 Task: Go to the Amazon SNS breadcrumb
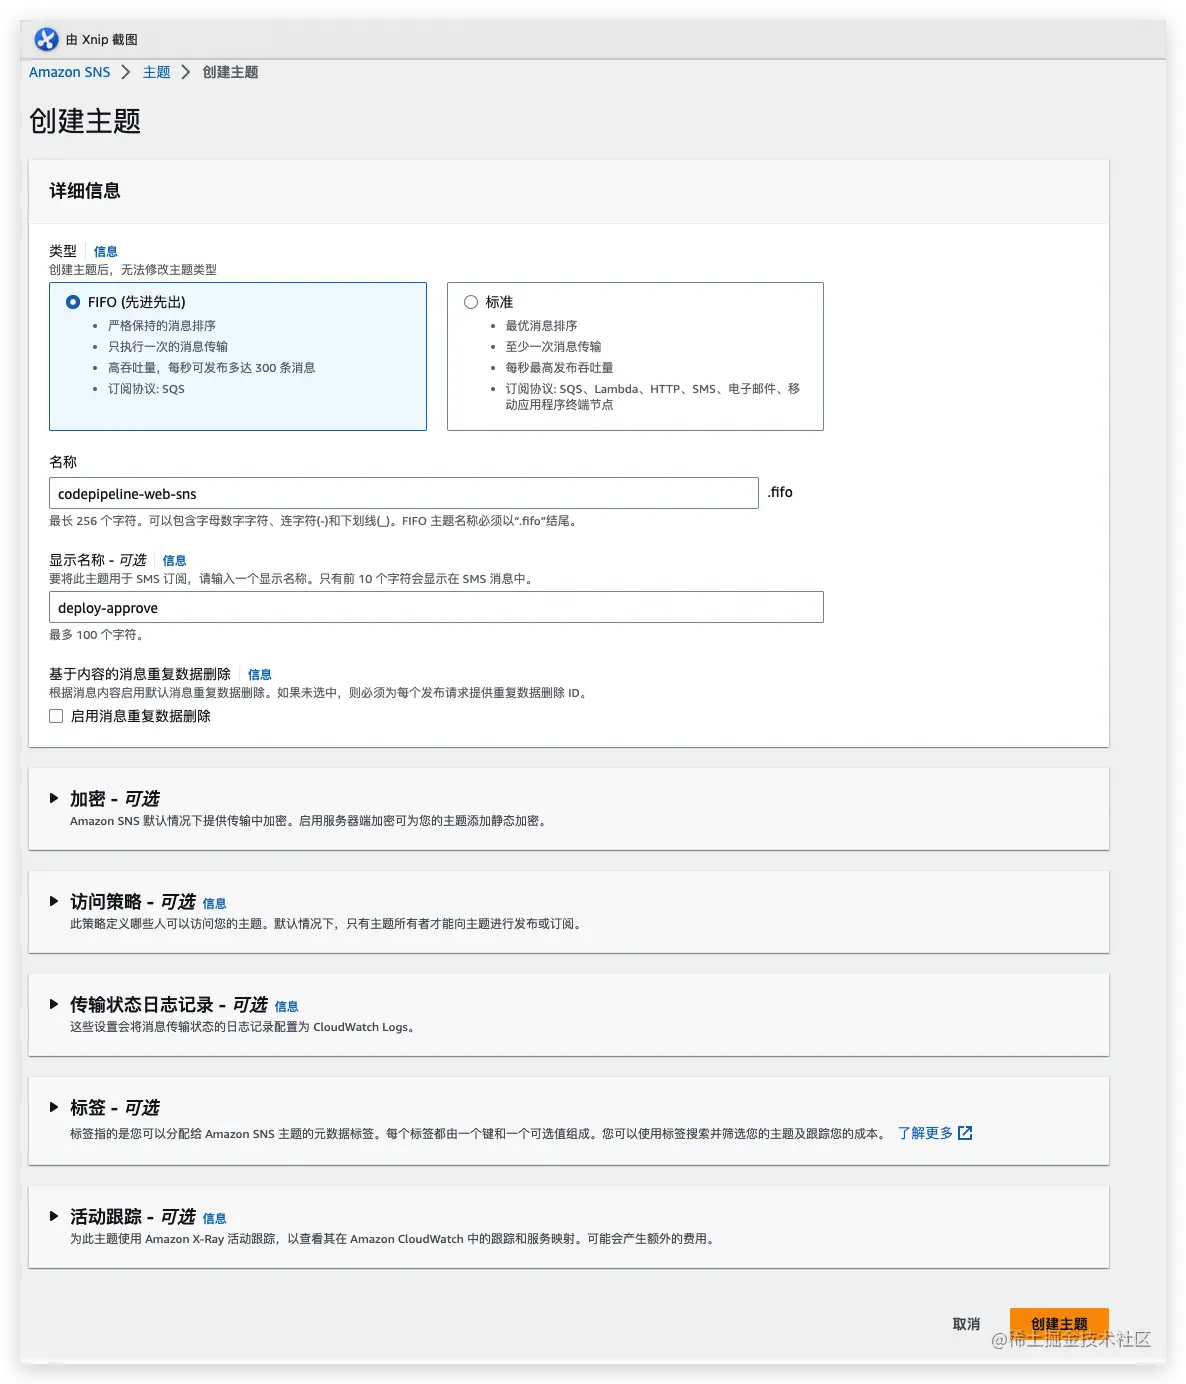(70, 72)
